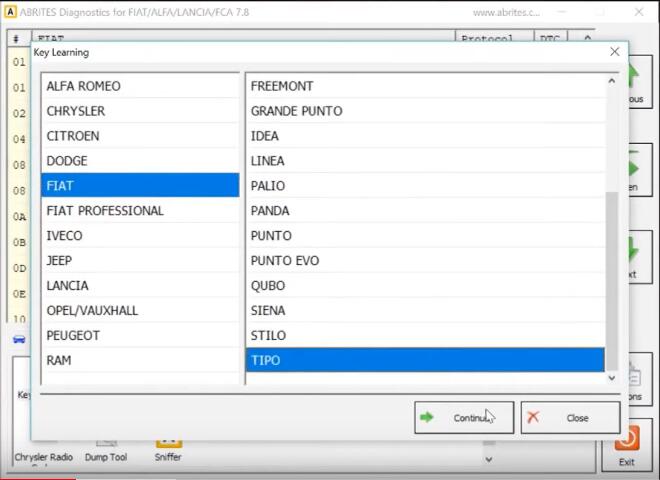The height and width of the screenshot is (480, 660).
Task: Select PEUGEOT in the brand list
Action: click(140, 335)
